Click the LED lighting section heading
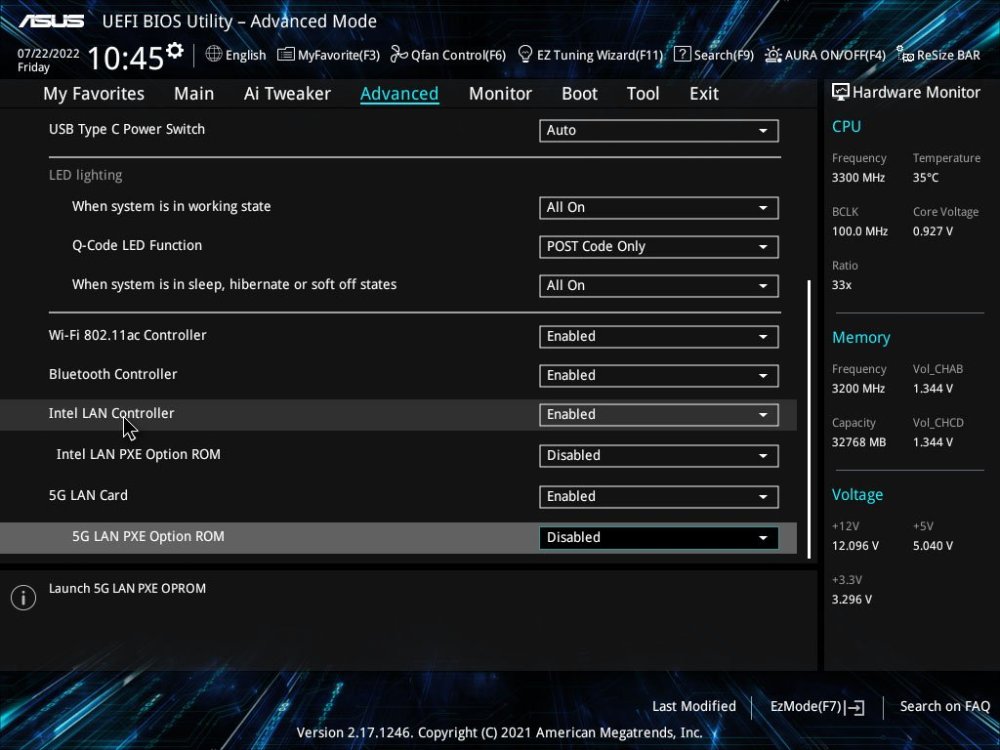The image size is (1000, 750). (x=85, y=175)
